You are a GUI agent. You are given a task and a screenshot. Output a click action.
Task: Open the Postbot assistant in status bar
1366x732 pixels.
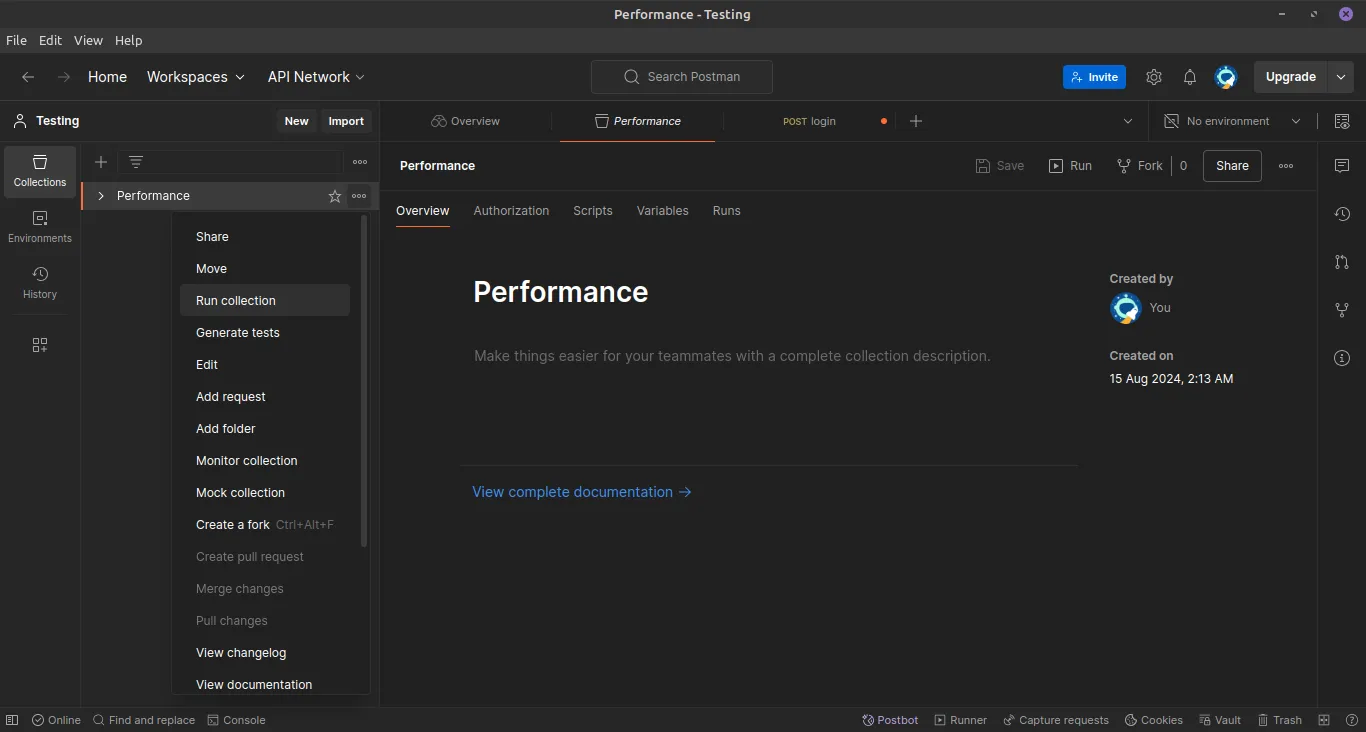coord(890,720)
